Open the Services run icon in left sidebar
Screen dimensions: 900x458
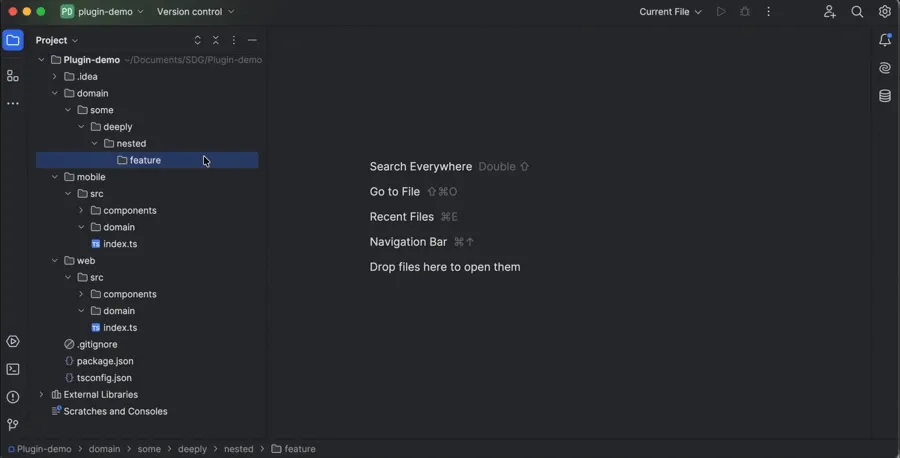pyautogui.click(x=13, y=342)
